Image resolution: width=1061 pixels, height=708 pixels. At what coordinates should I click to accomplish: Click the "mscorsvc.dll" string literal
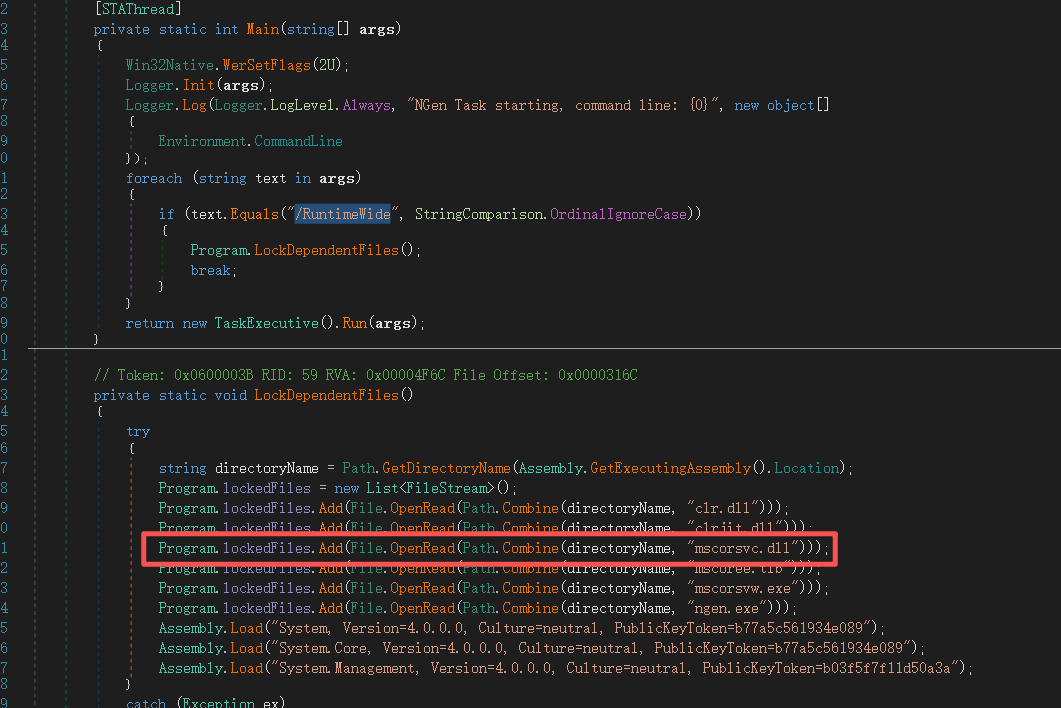pos(742,548)
